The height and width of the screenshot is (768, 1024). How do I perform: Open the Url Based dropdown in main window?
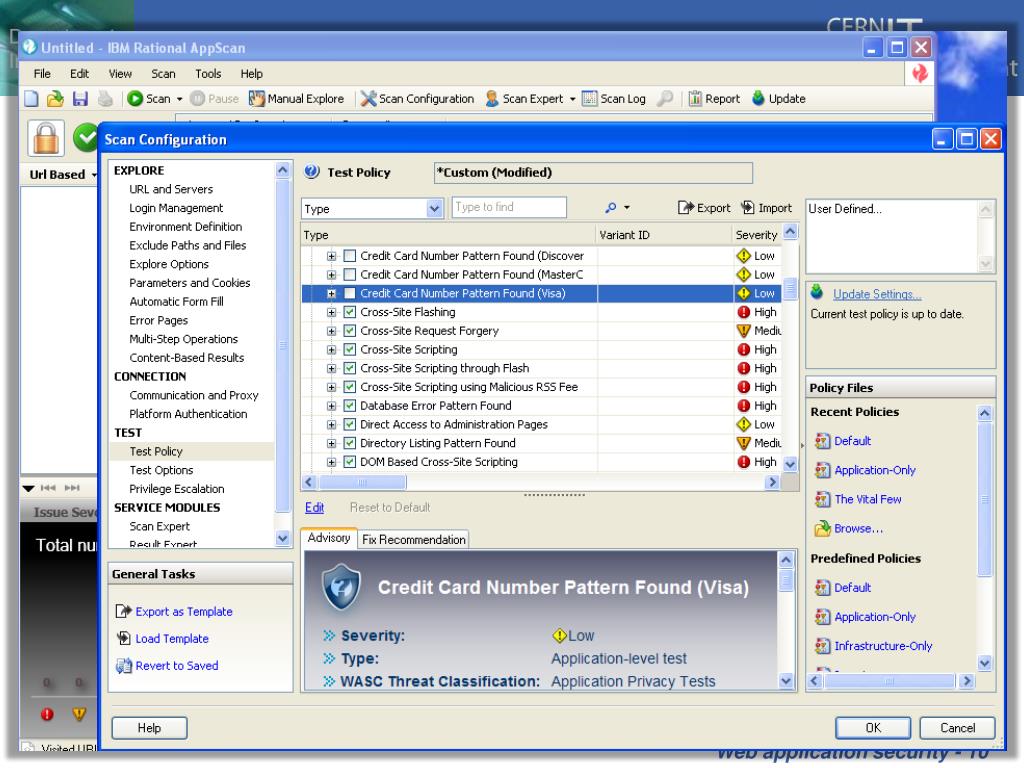tap(94, 175)
